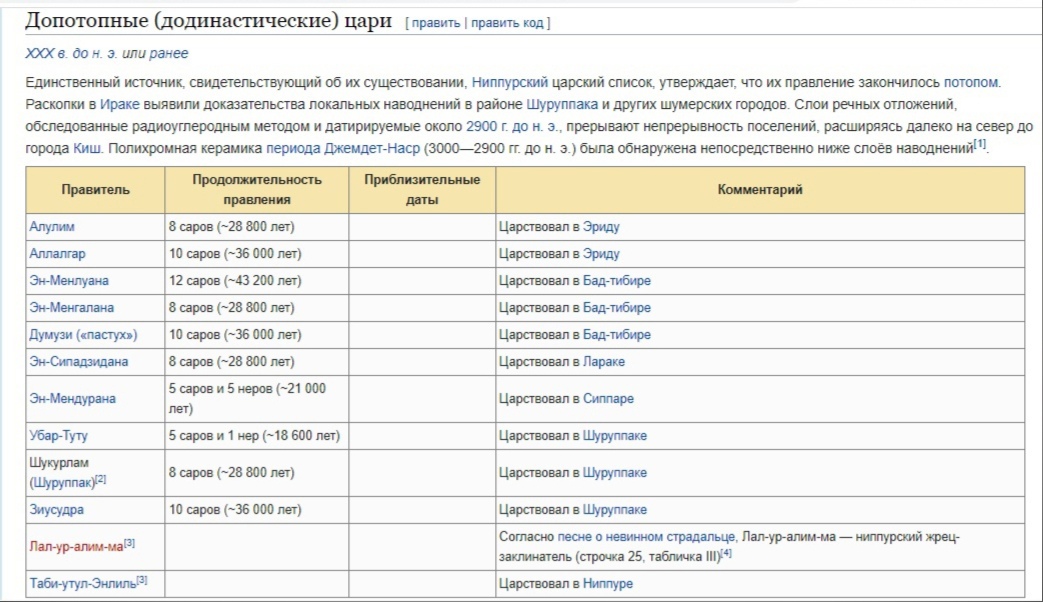
Task: Click footnote [2] next to Шуруппак
Action: [100, 479]
